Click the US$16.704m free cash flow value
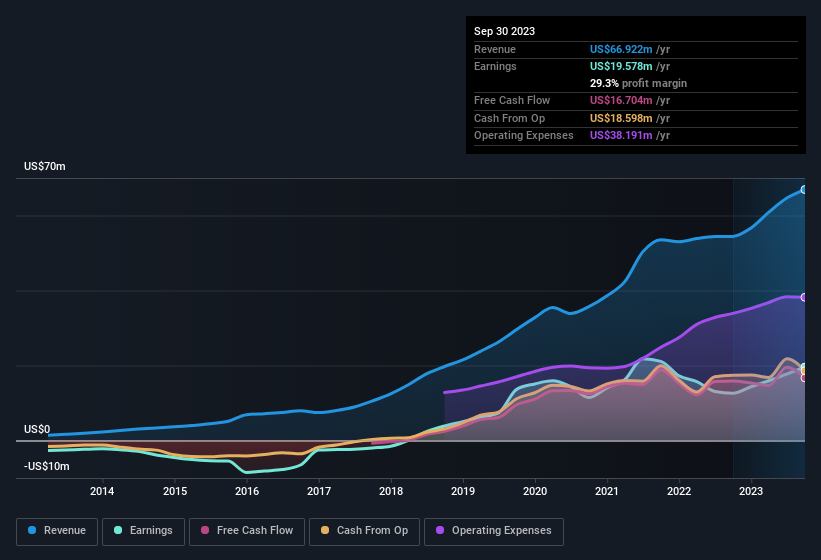Image resolution: width=821 pixels, height=560 pixels. [621, 100]
